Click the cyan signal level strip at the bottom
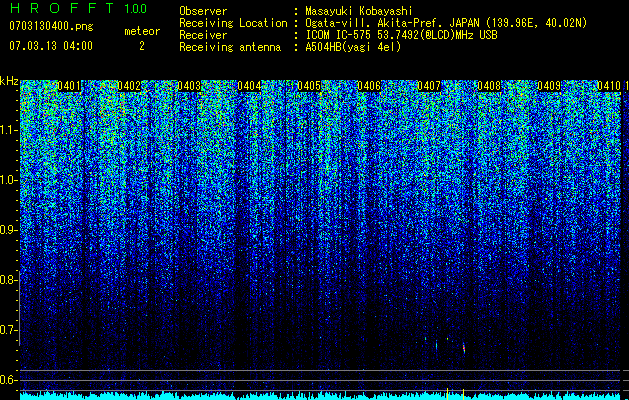This screenshot has height=400, width=629. (x=321, y=396)
